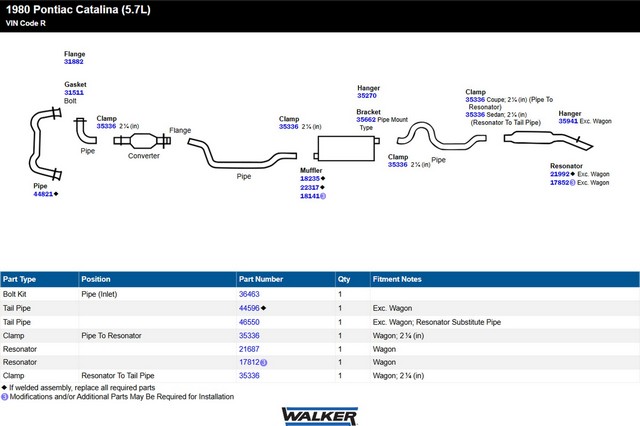Image resolution: width=640 pixels, height=426 pixels.
Task: Click the catalytic converter drawing
Action: (142, 141)
